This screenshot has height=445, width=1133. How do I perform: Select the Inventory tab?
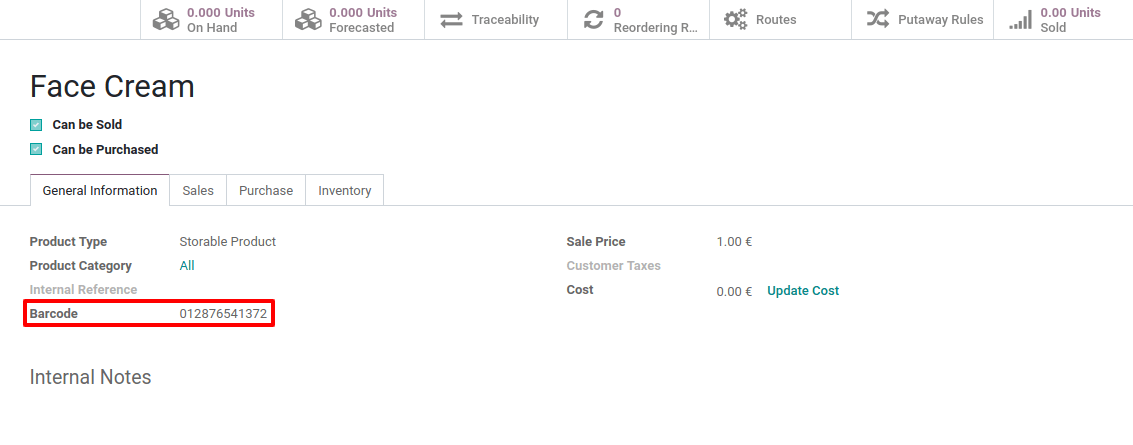(344, 190)
